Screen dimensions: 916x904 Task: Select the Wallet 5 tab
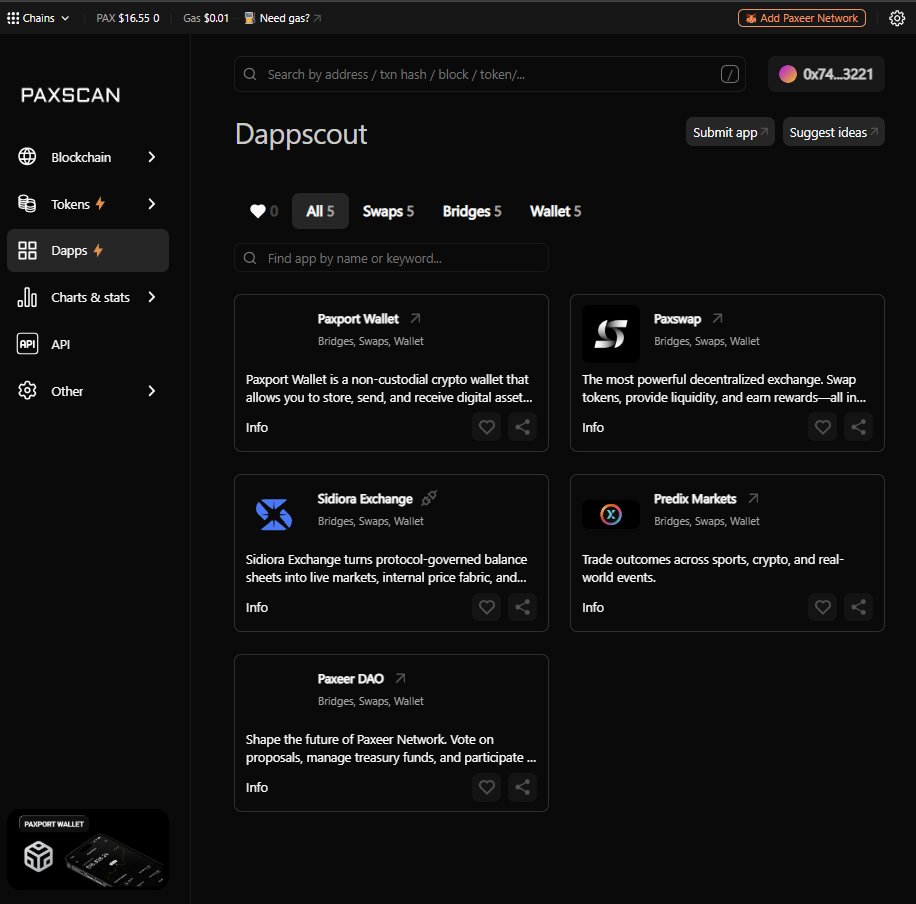(x=555, y=211)
